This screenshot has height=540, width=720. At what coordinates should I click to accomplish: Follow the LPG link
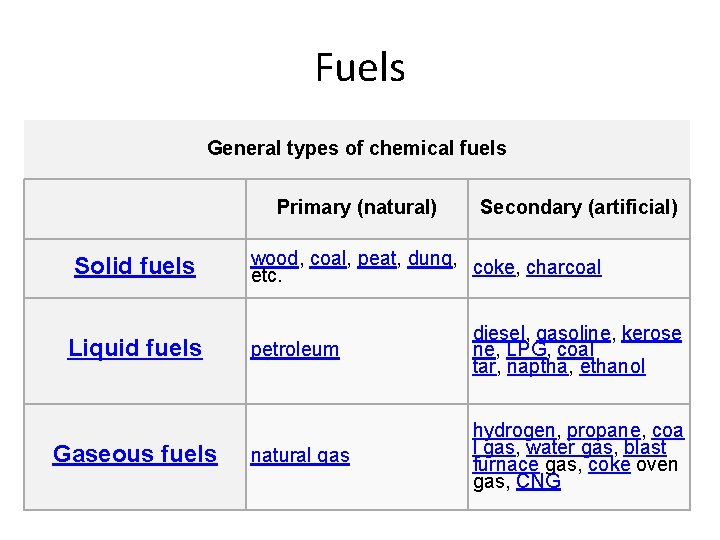click(526, 350)
